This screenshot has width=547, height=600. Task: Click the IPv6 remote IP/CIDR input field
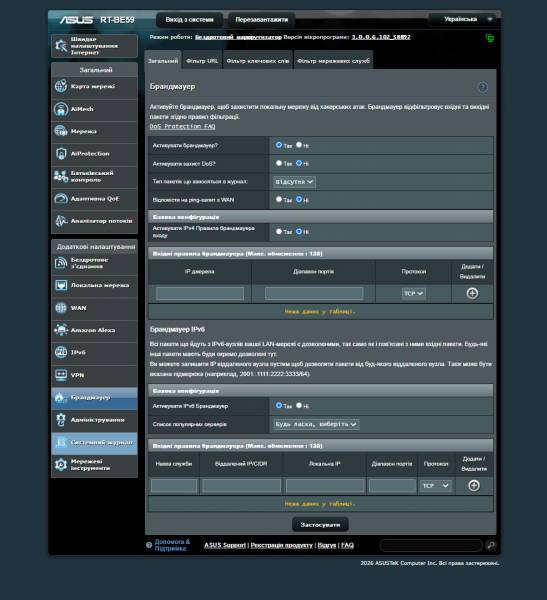click(242, 486)
